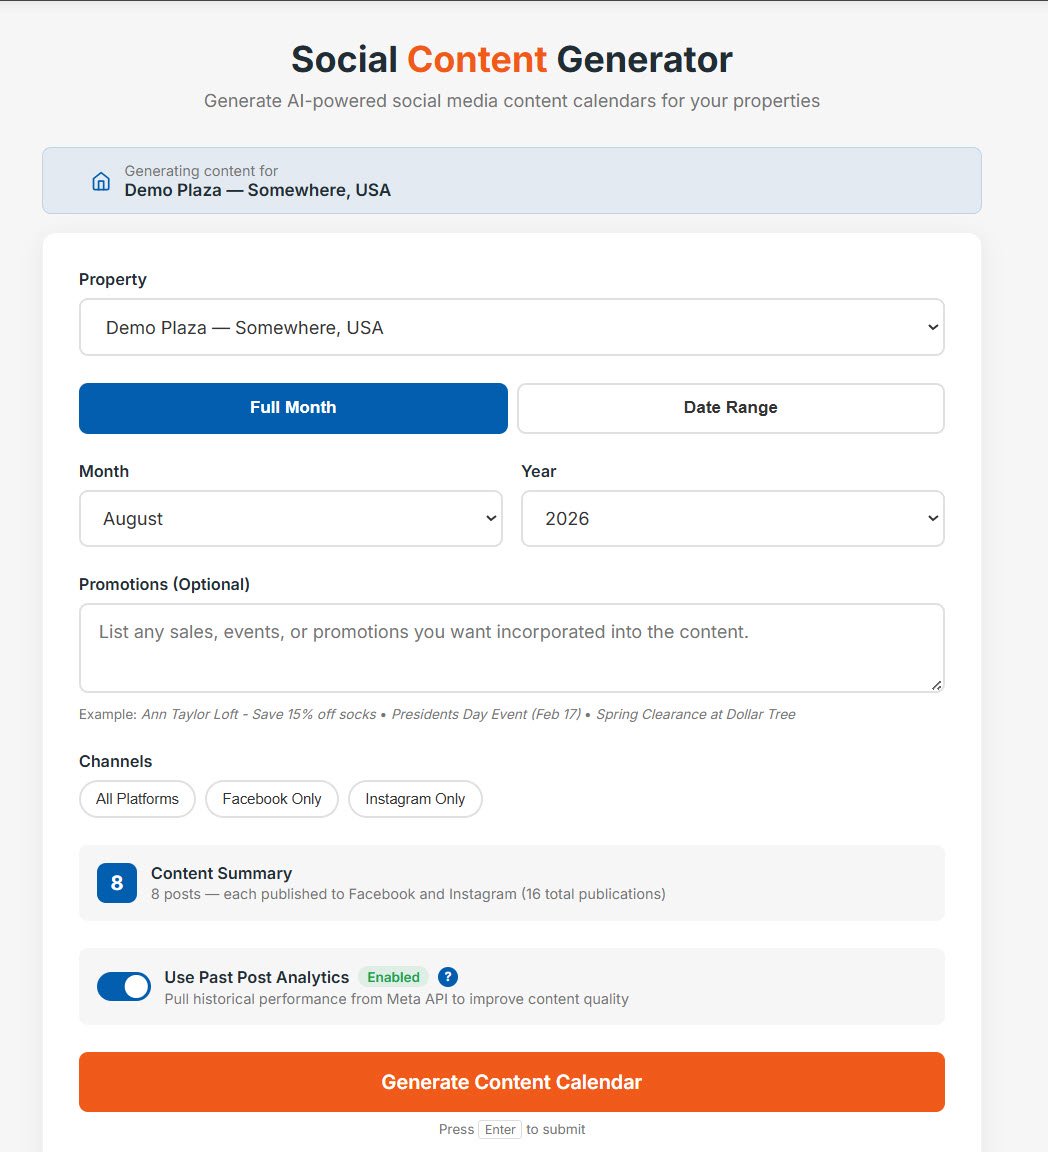
Task: Switch to the Full Month tab
Action: (293, 407)
